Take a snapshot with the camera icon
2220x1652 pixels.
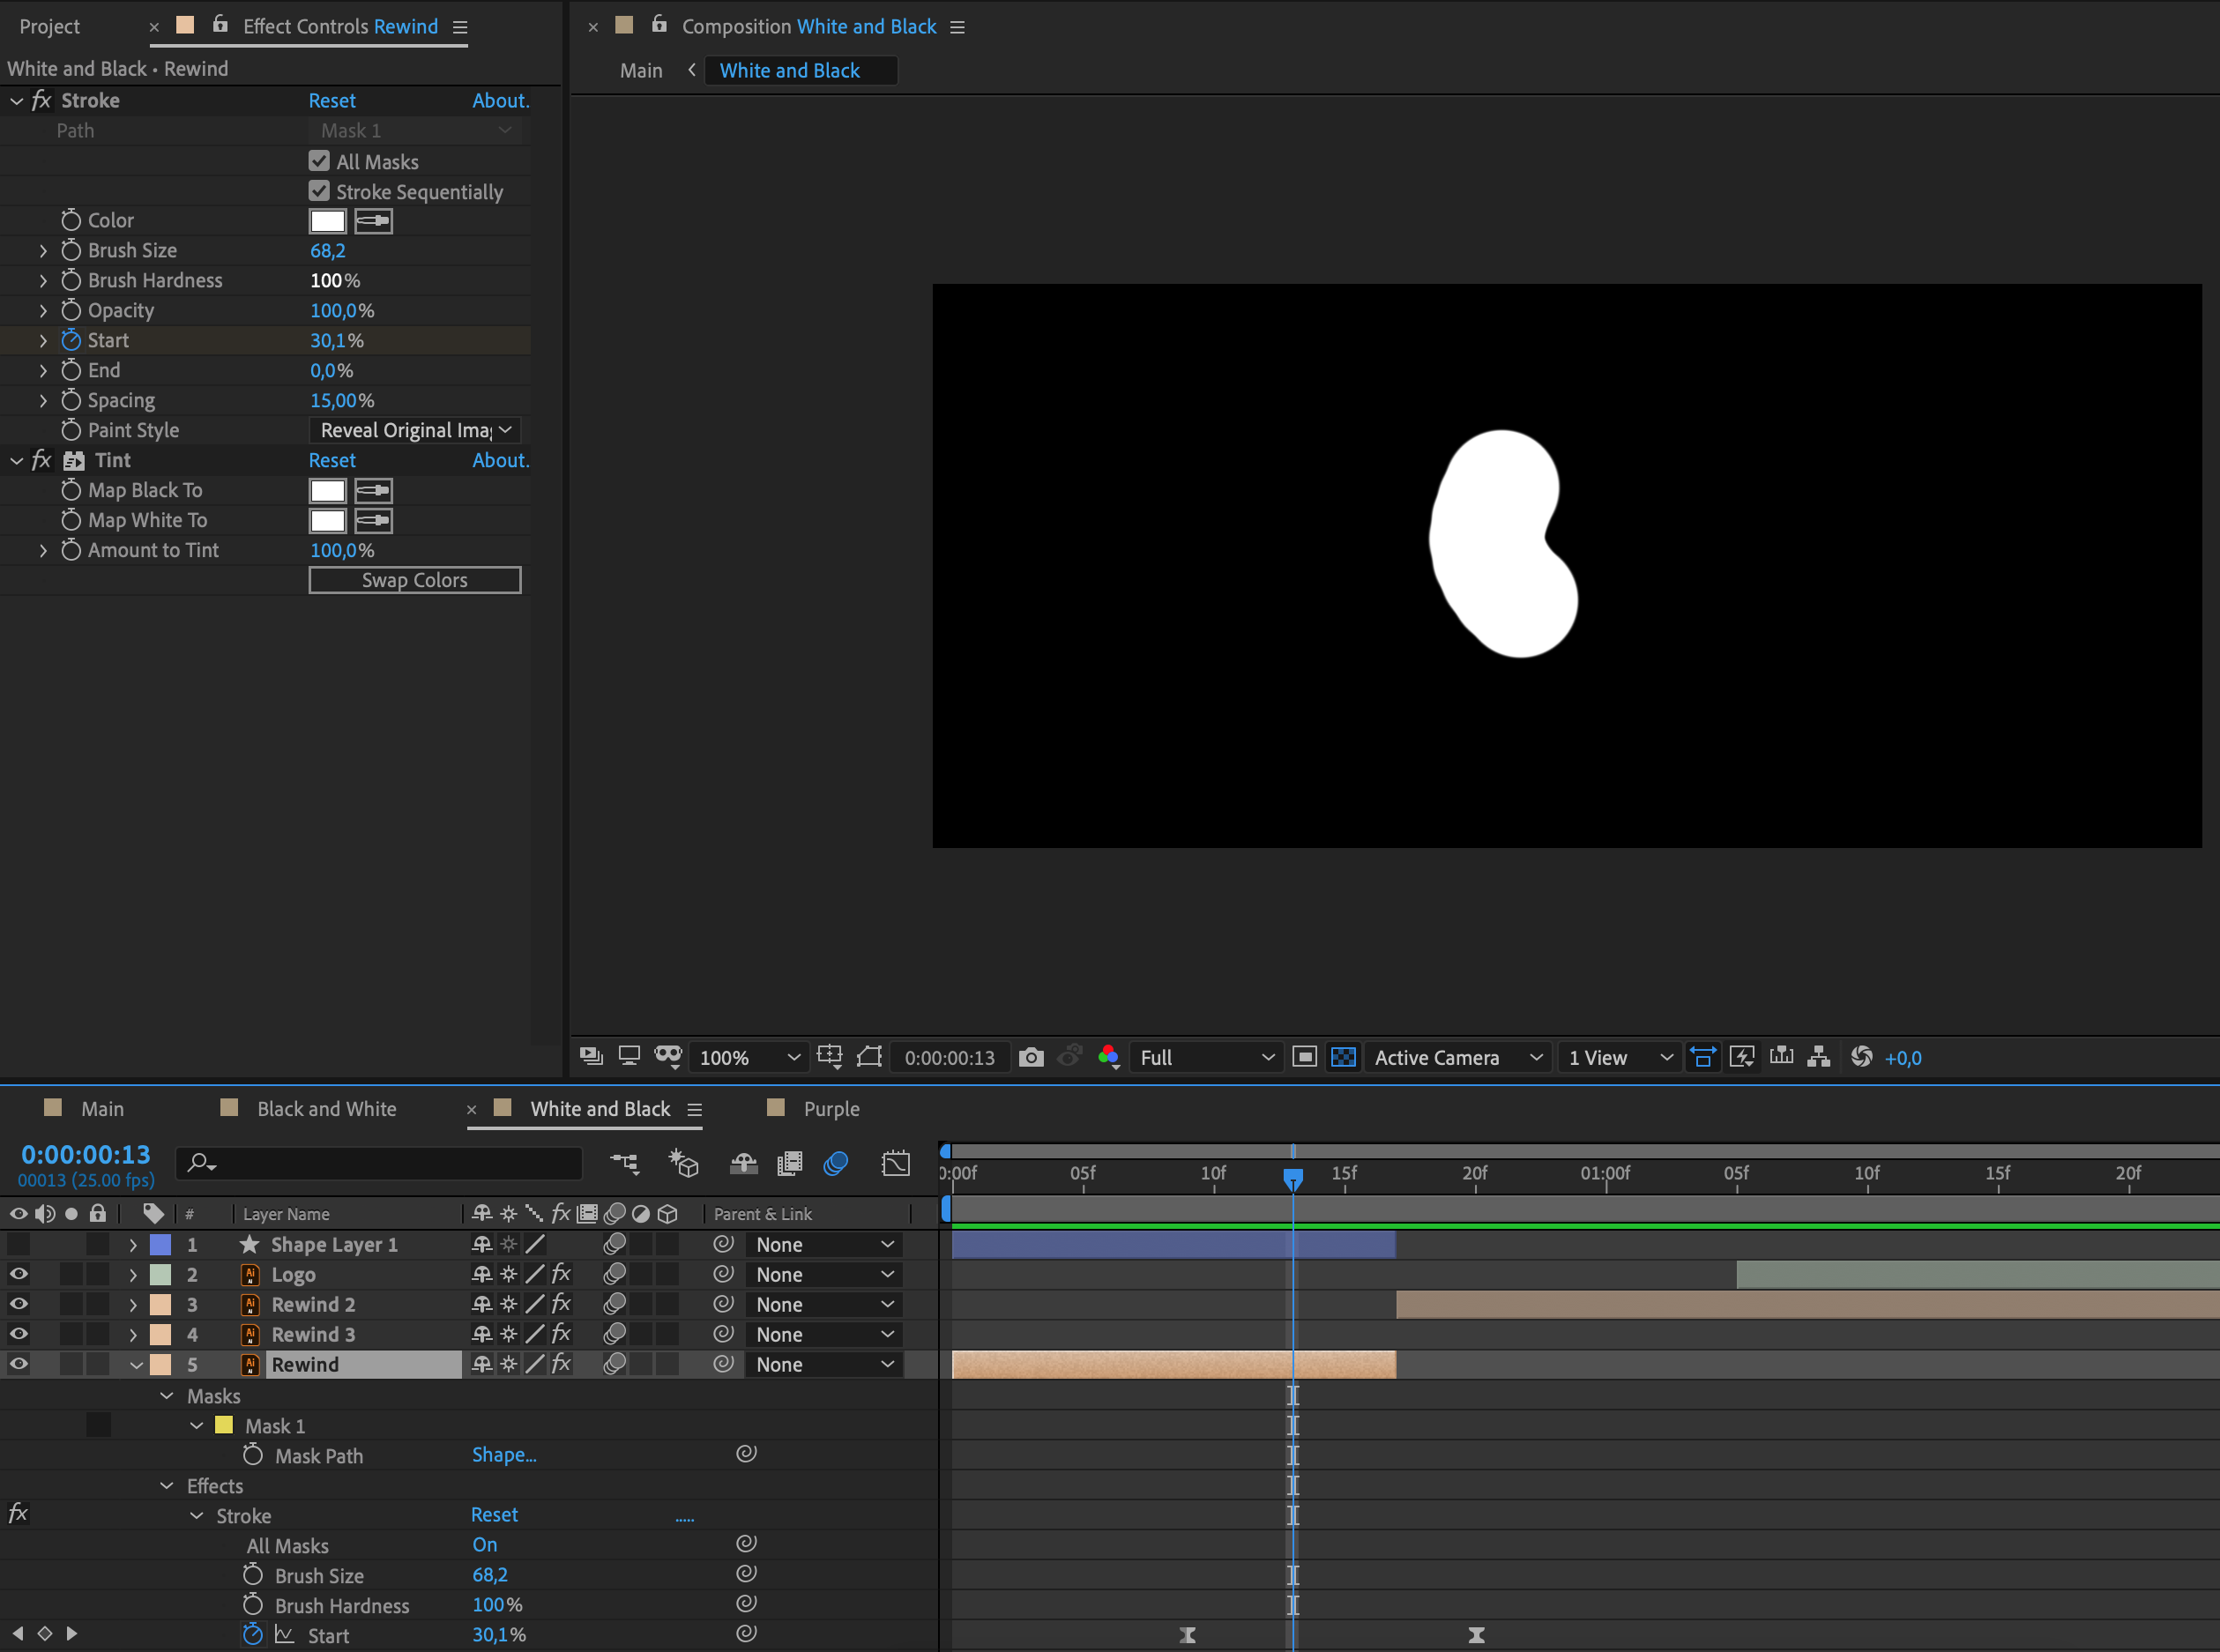click(x=1031, y=1057)
